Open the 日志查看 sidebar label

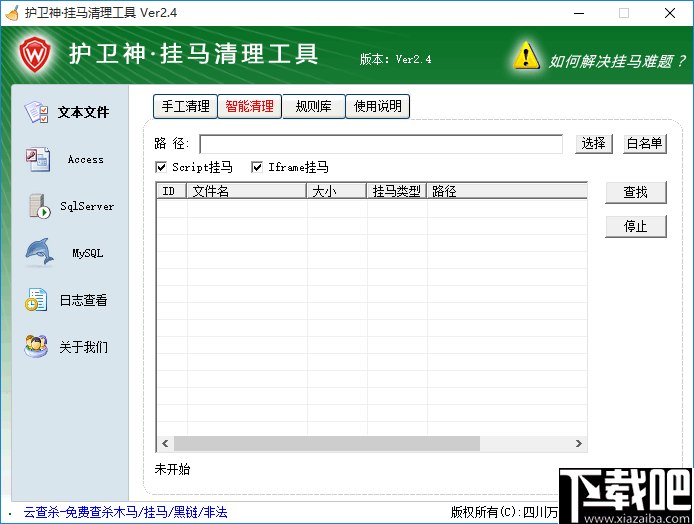coord(83,300)
